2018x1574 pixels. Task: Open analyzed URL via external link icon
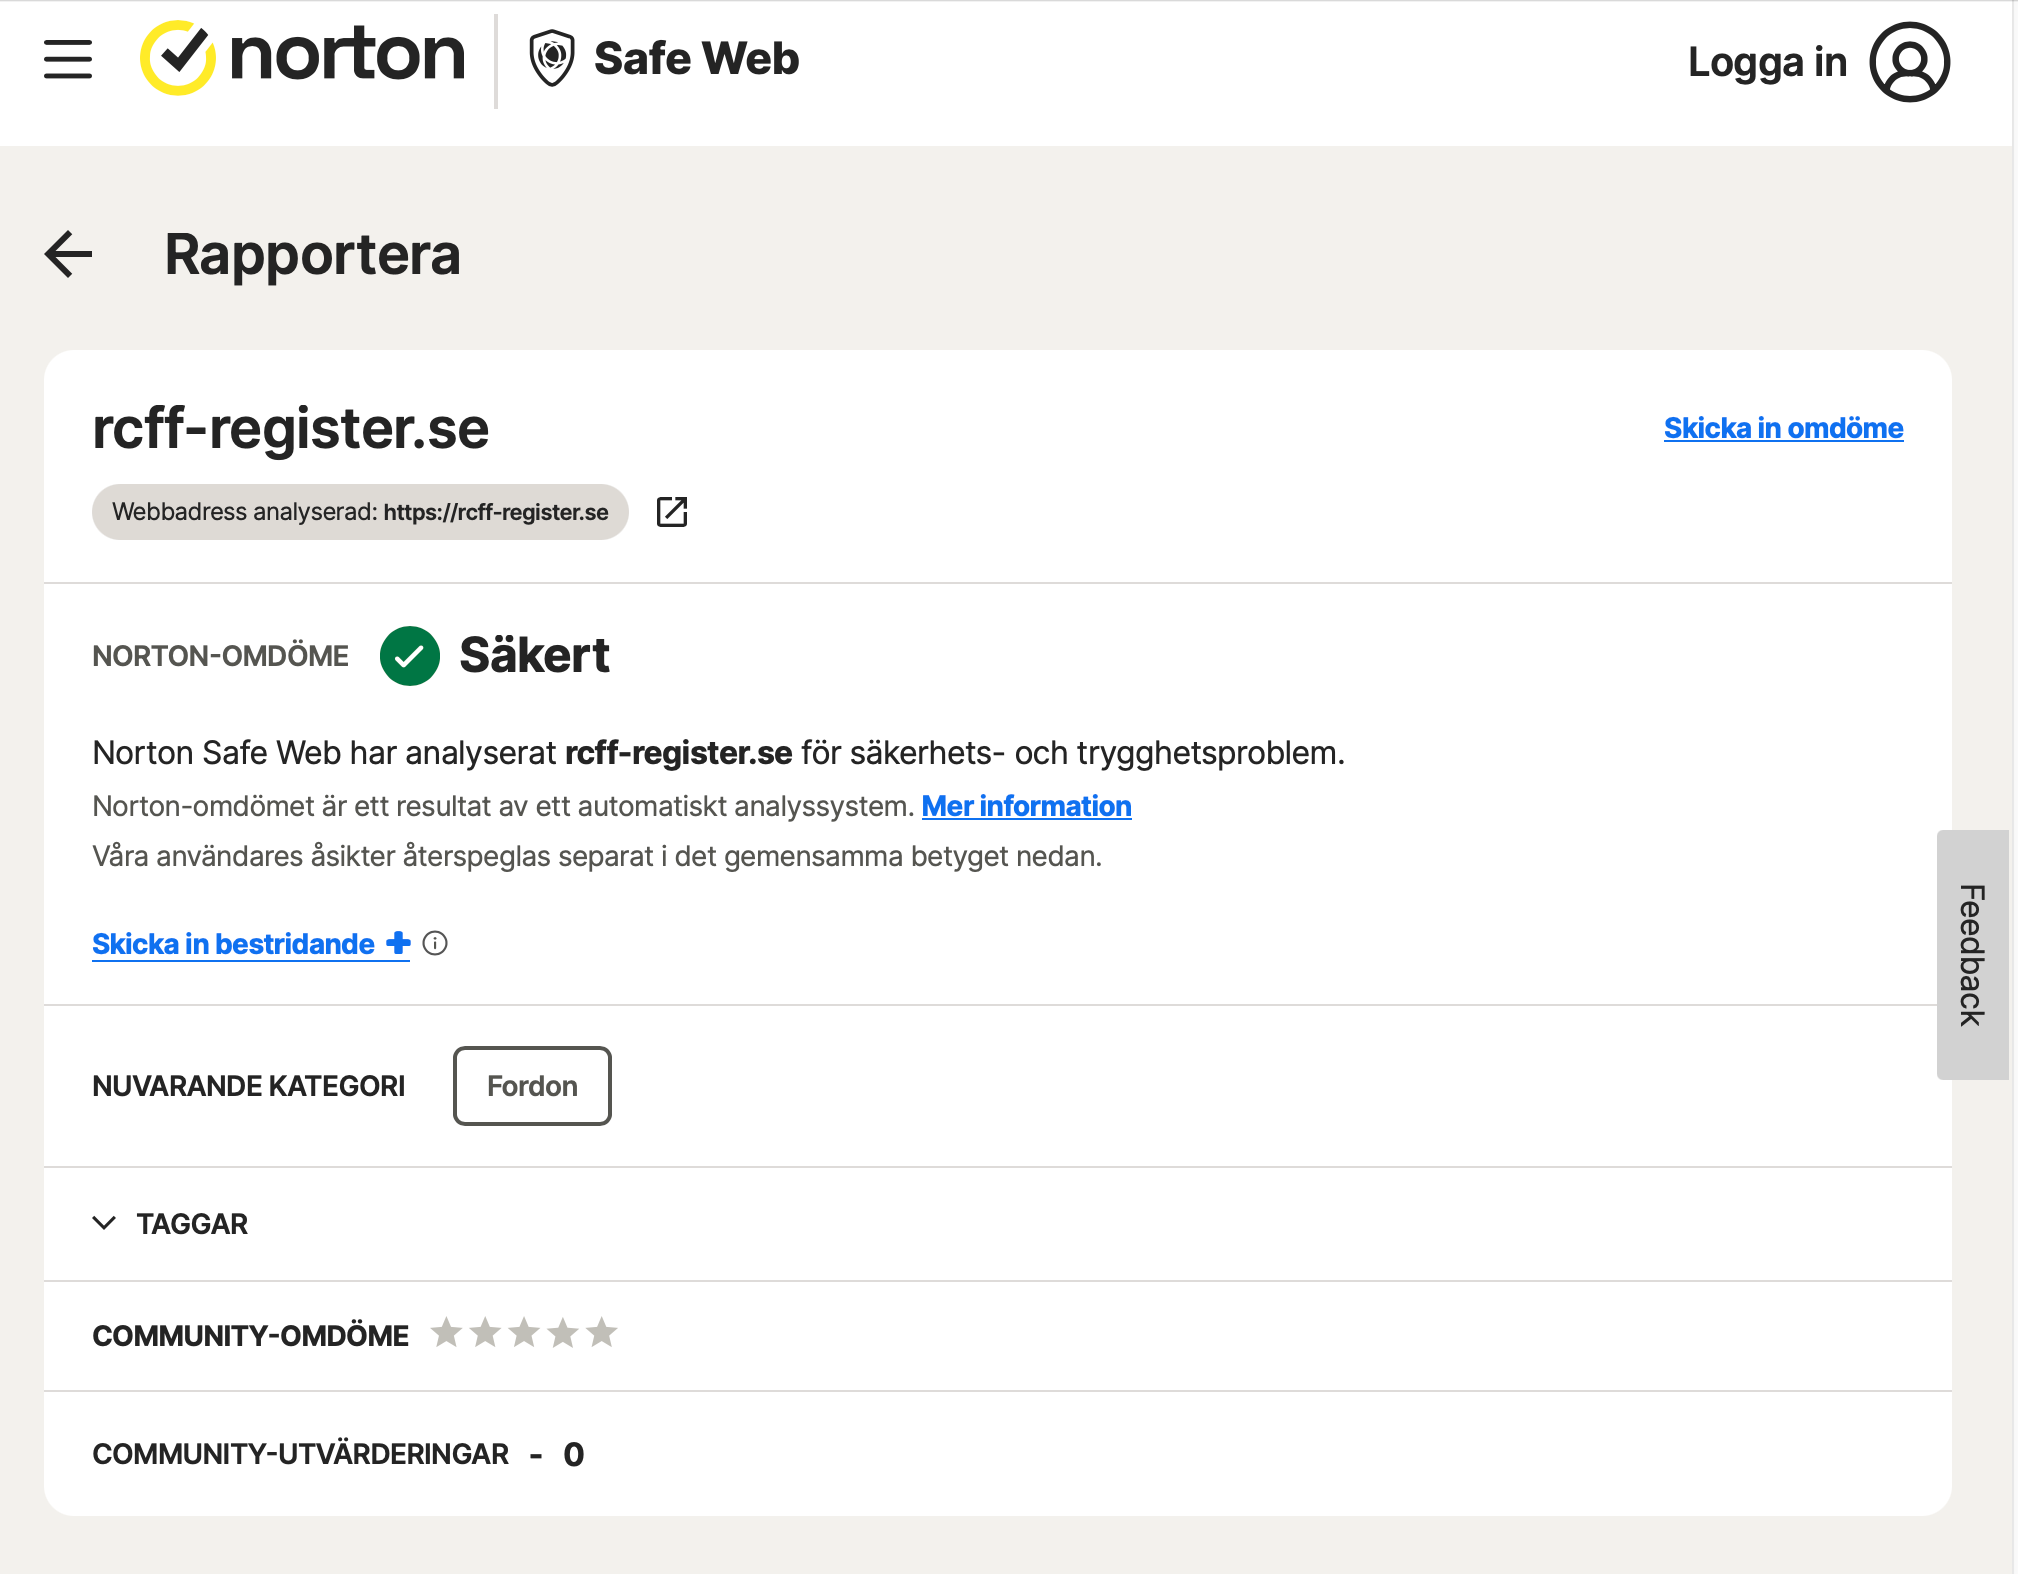(x=672, y=512)
